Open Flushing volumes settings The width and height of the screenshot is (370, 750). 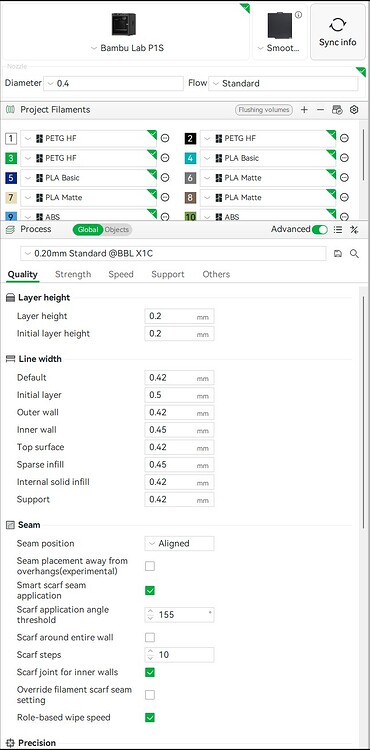tap(263, 110)
